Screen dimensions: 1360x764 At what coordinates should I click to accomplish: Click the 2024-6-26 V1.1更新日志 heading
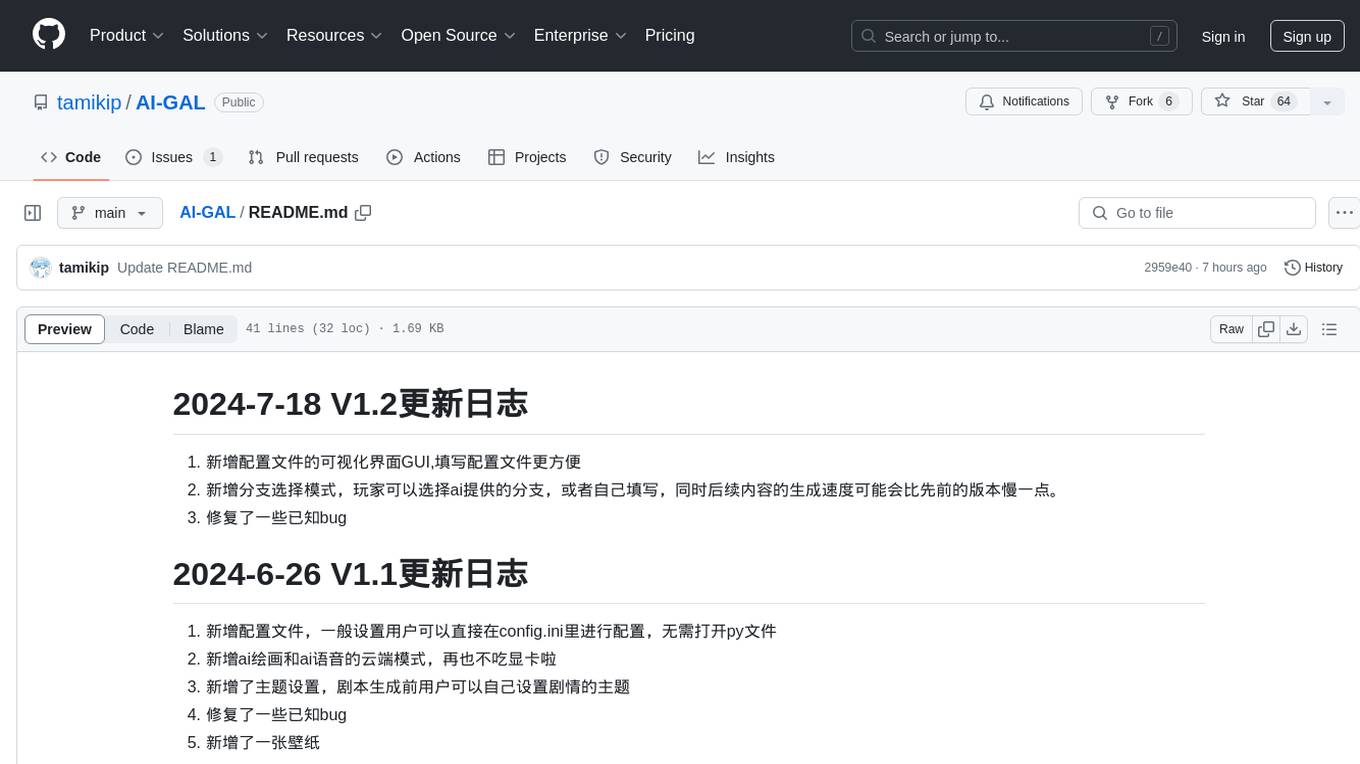[350, 573]
